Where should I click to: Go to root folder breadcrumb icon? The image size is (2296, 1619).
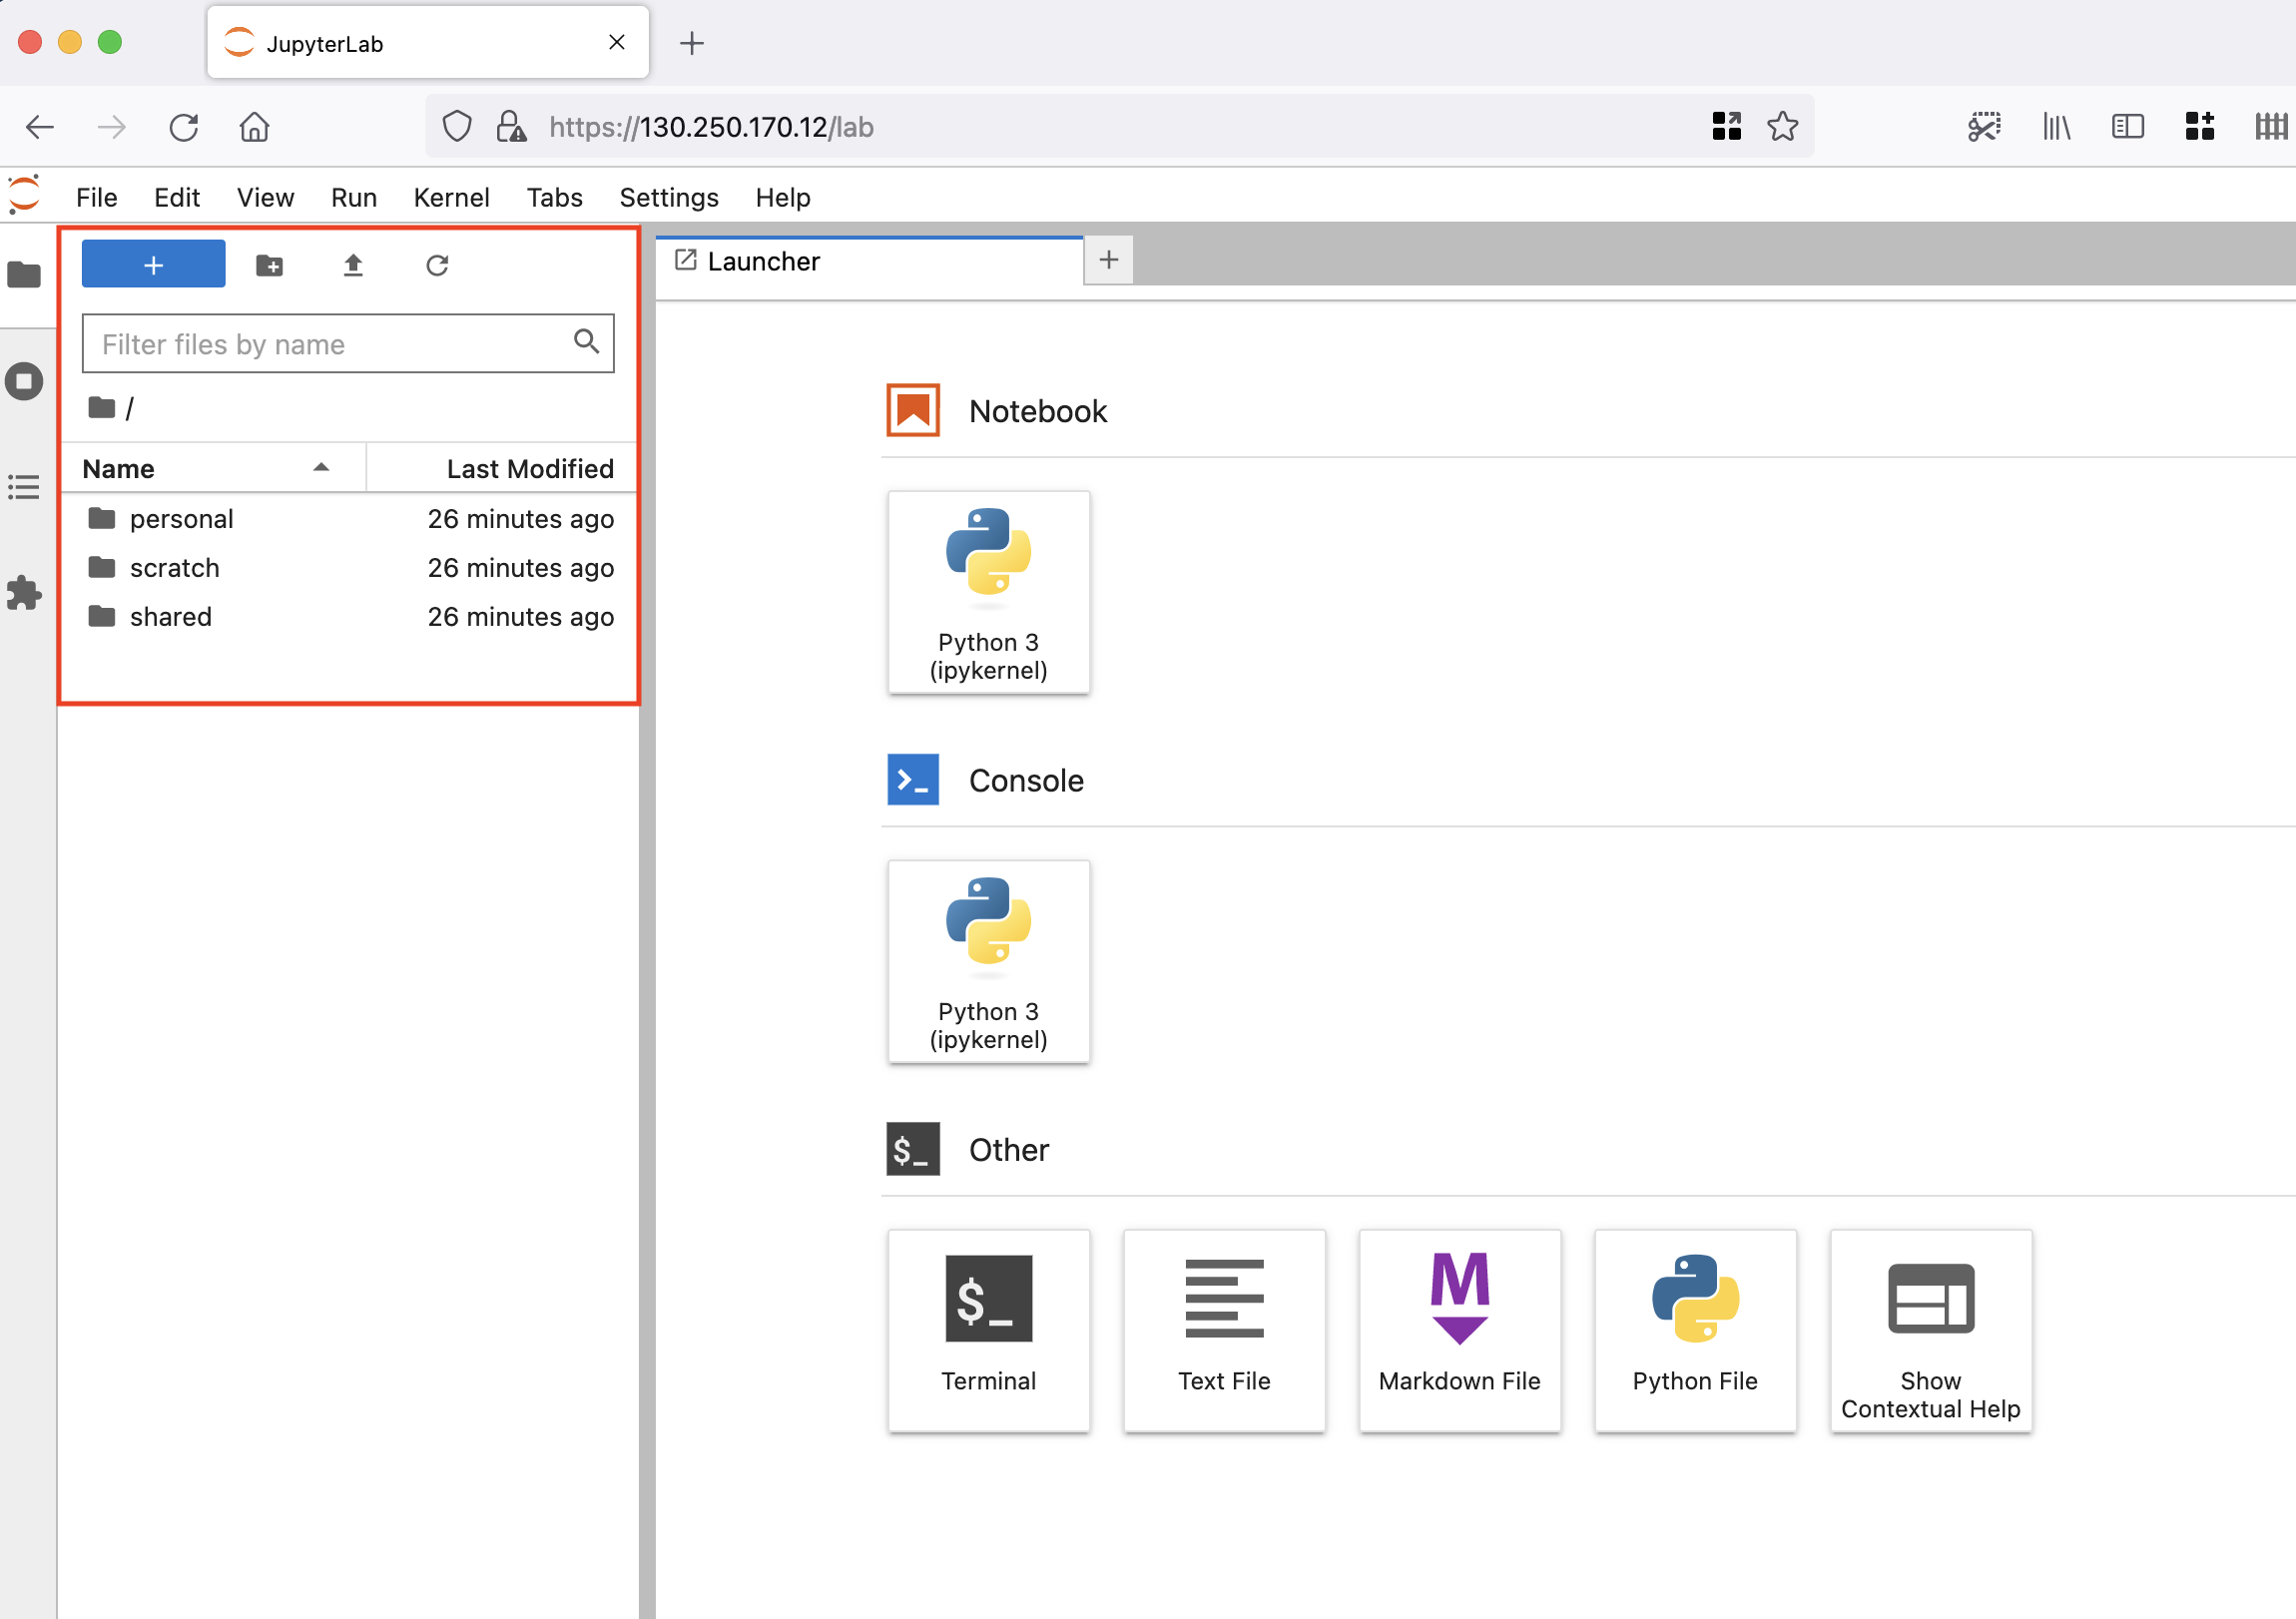tap(101, 408)
